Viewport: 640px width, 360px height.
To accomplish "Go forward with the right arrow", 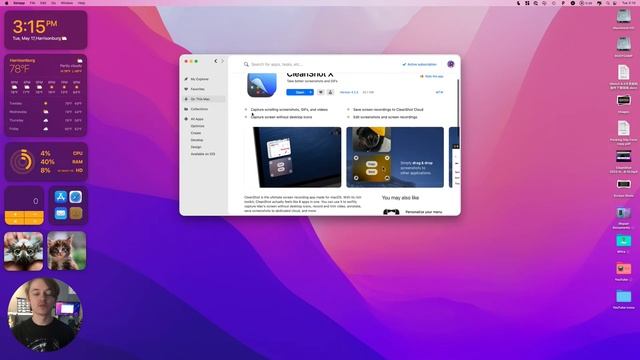I will click(222, 61).
